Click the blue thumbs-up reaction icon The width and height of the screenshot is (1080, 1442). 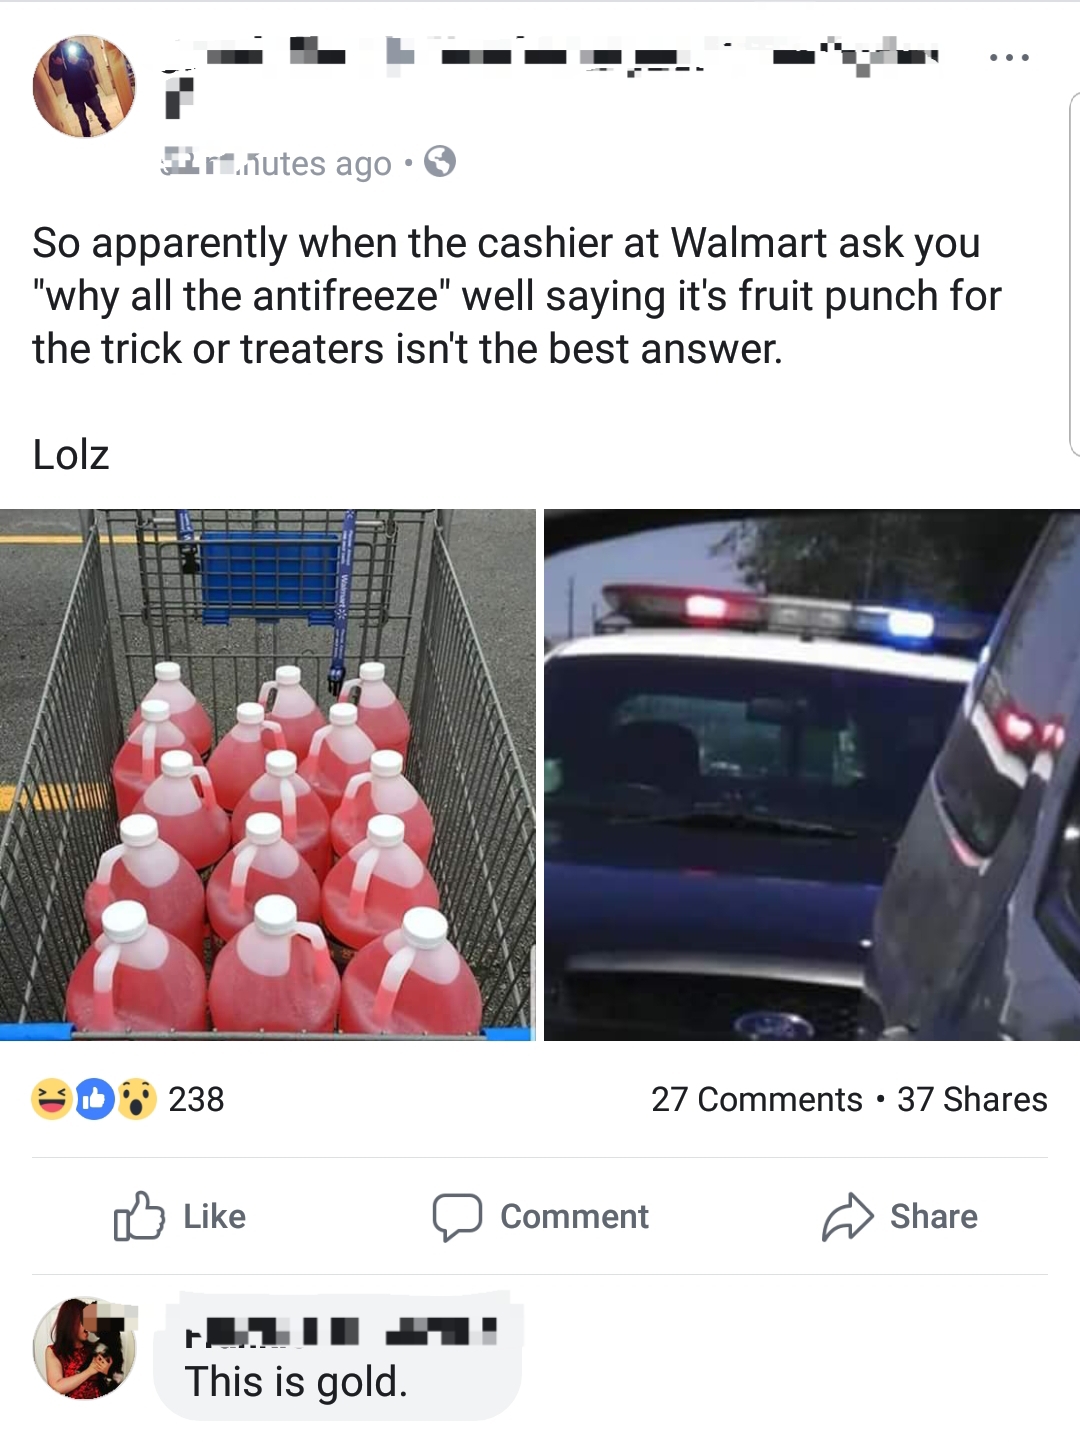94,1099
